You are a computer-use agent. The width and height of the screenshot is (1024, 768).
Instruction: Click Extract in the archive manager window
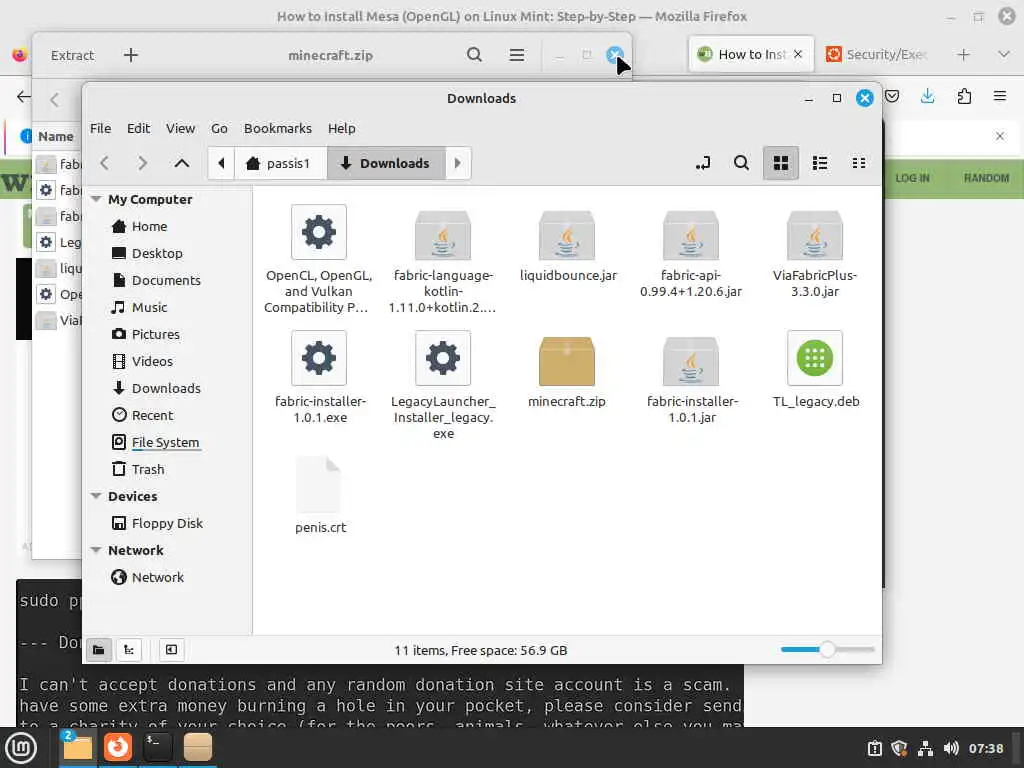point(72,56)
